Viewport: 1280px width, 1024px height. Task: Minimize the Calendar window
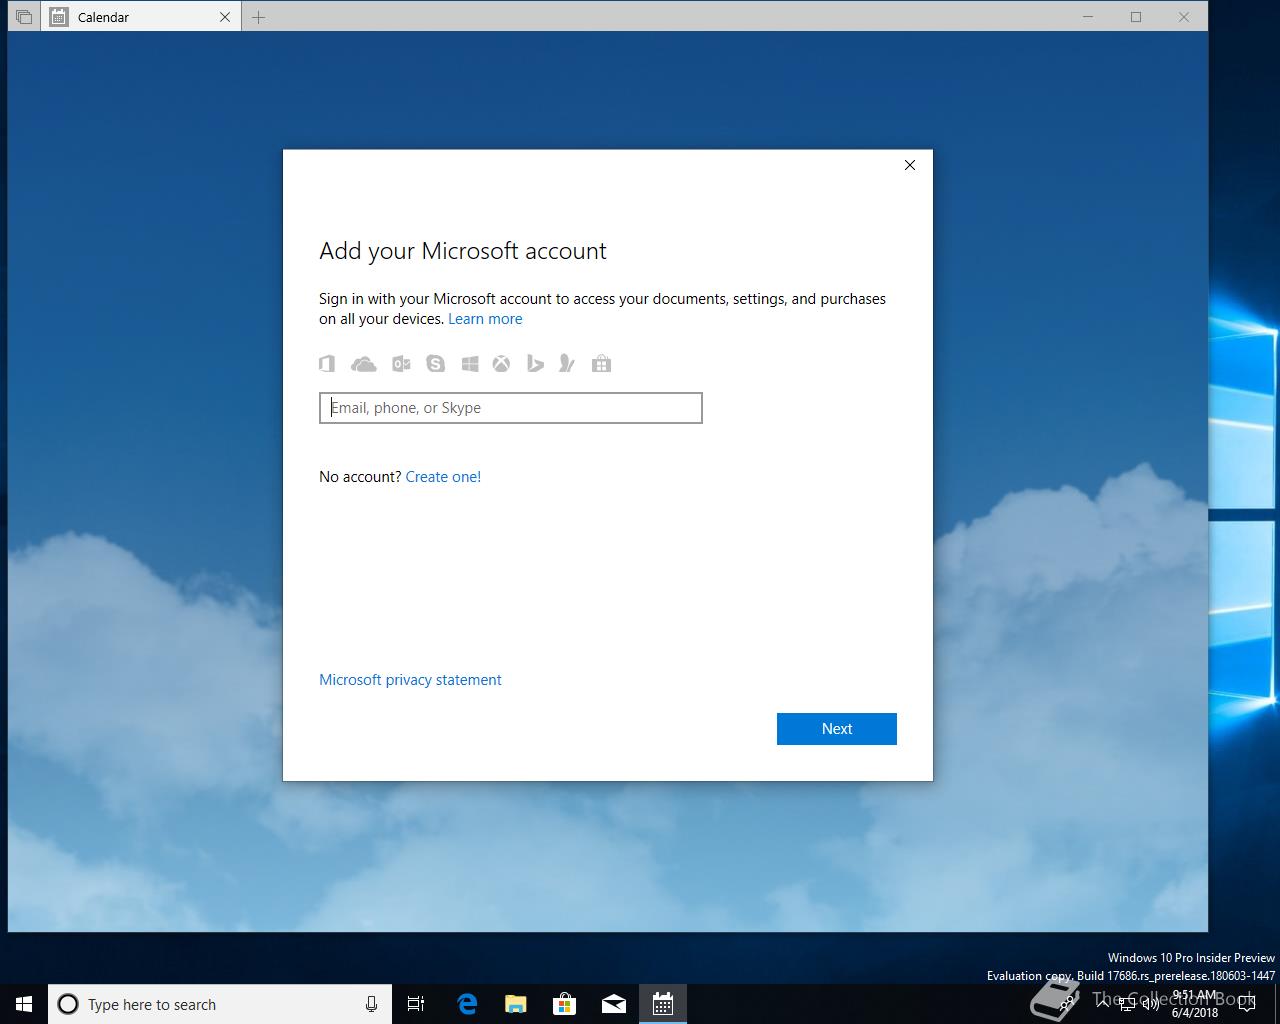(x=1089, y=17)
